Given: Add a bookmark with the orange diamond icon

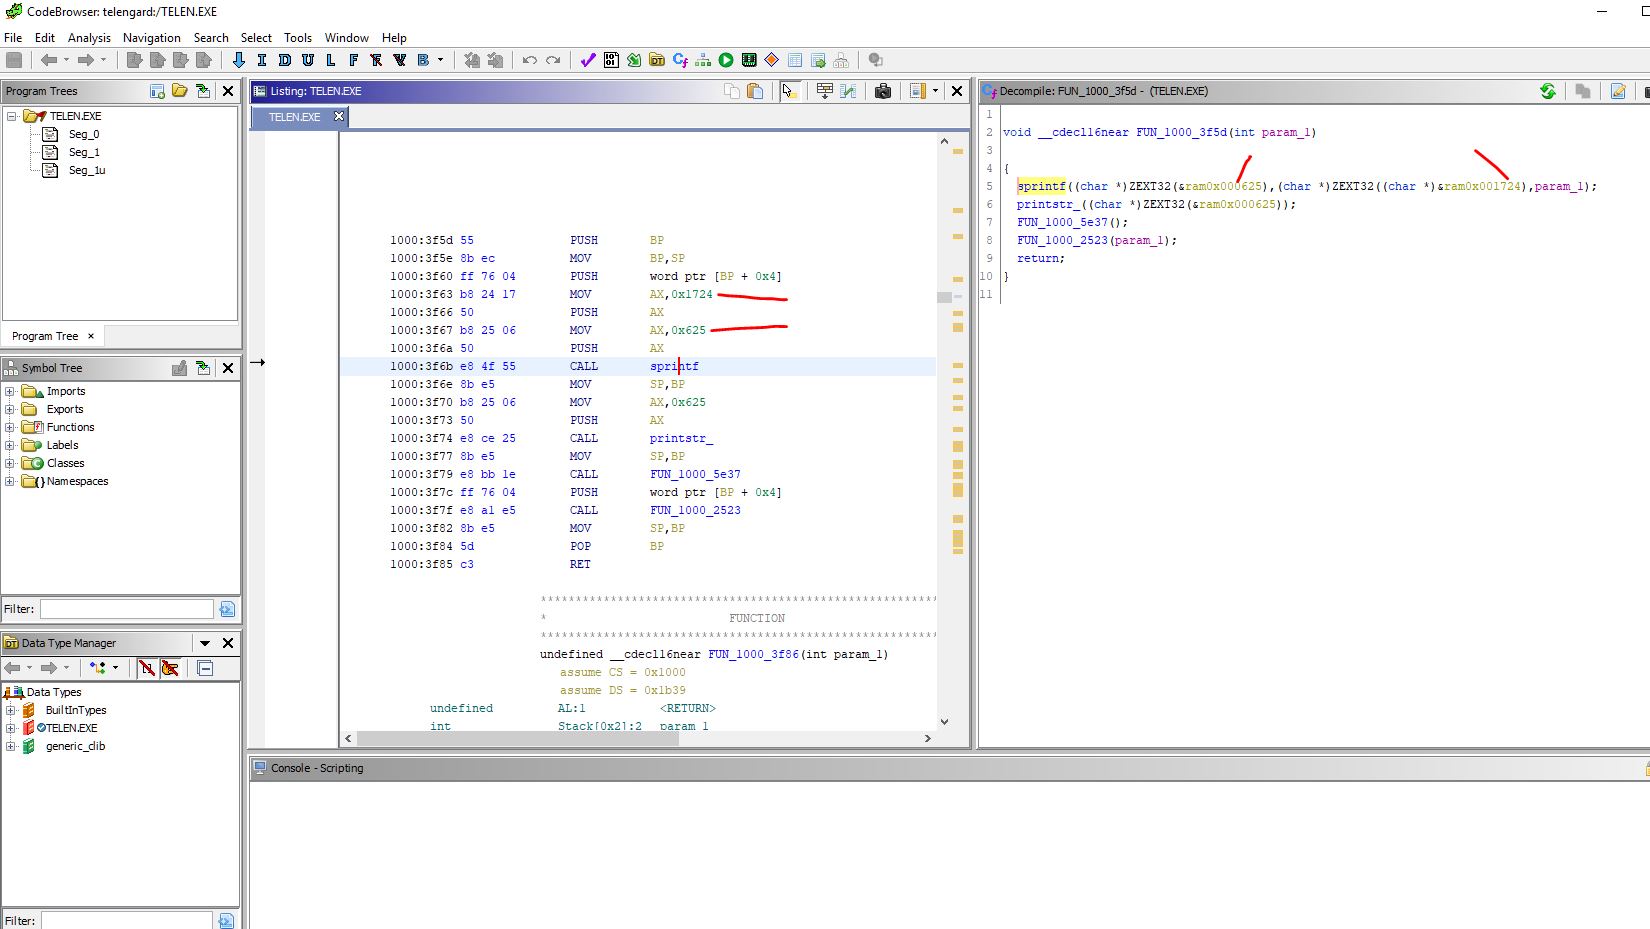Looking at the screenshot, I should 770,59.
